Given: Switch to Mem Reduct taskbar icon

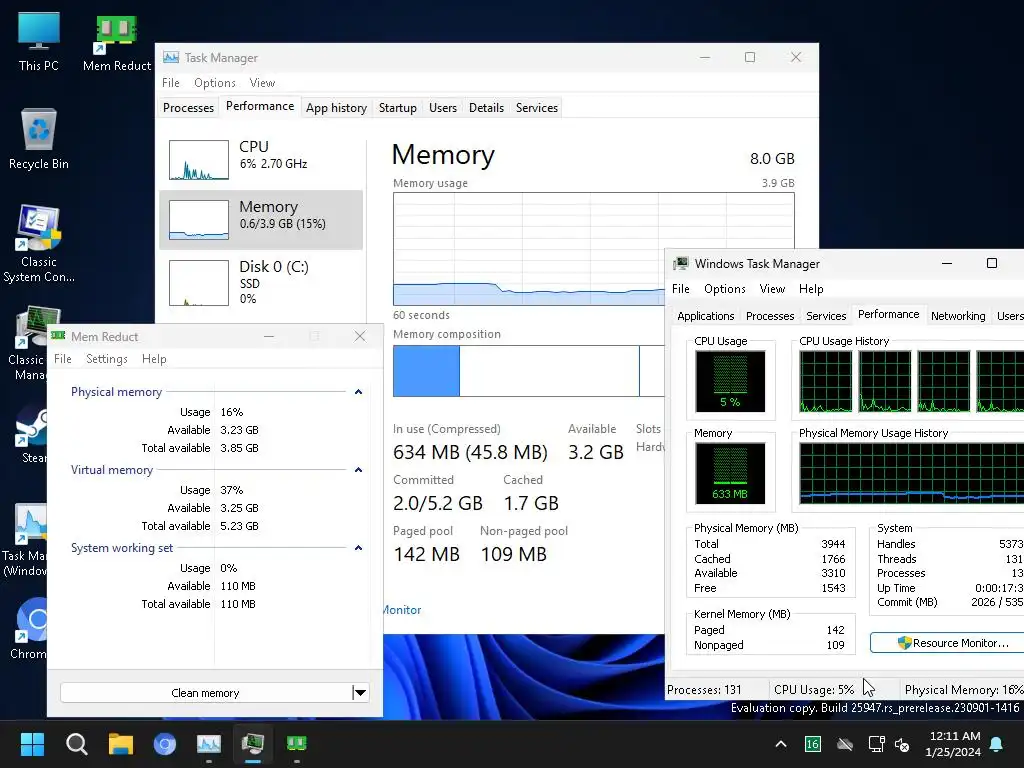Looking at the screenshot, I should click(296, 744).
